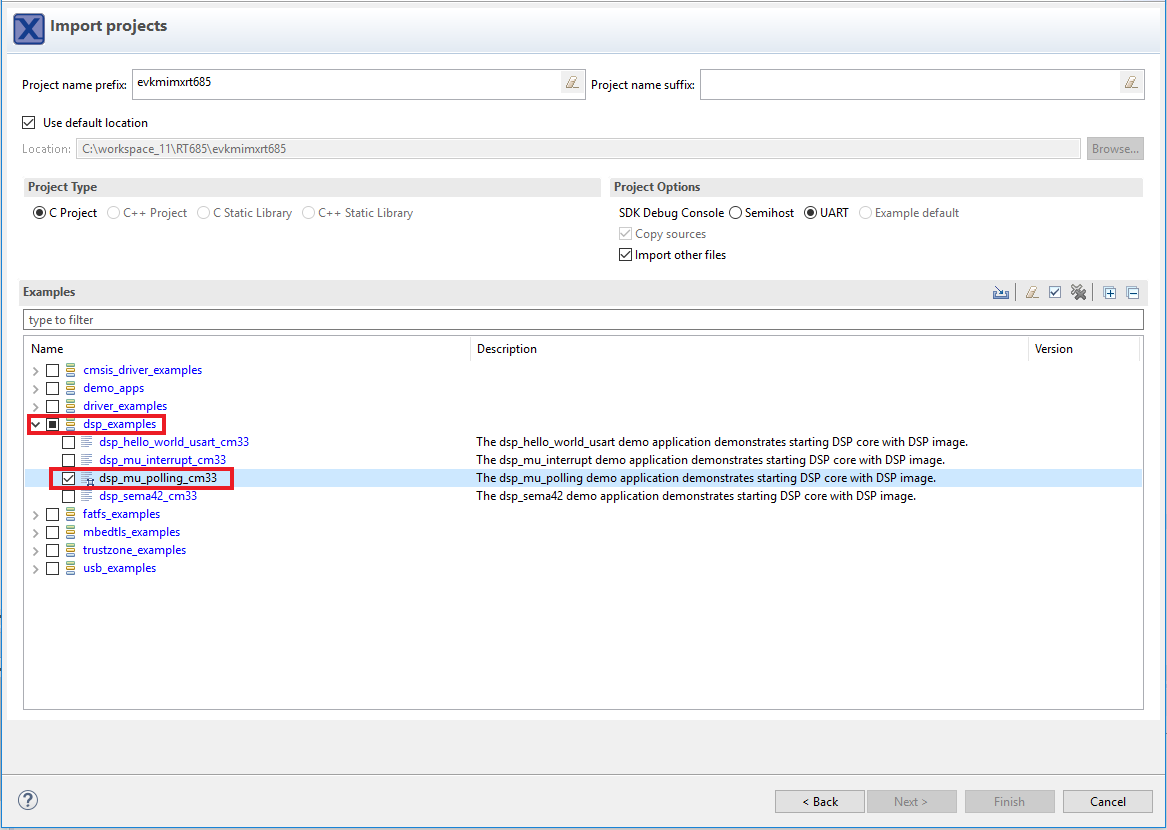Screen dimensions: 1167x830
Task: Expand the cmsis_driver_examples tree node
Action: click(36, 370)
